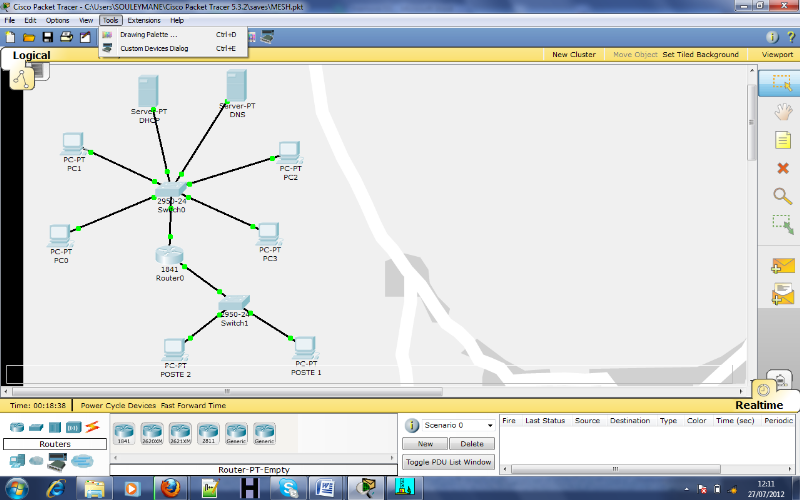
Task: Select the Place Note tool
Action: point(783,140)
